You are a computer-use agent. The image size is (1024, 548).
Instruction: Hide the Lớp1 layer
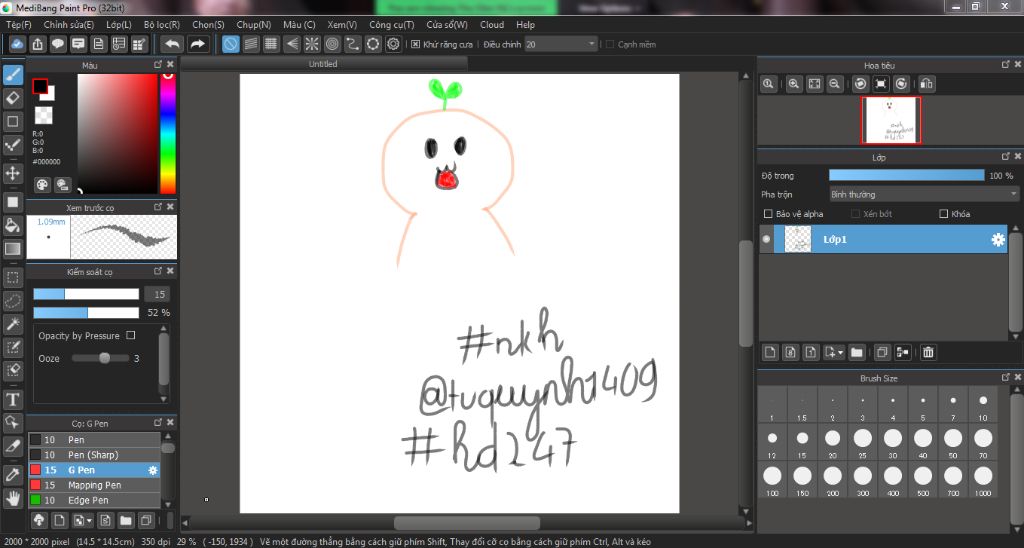(x=767, y=239)
